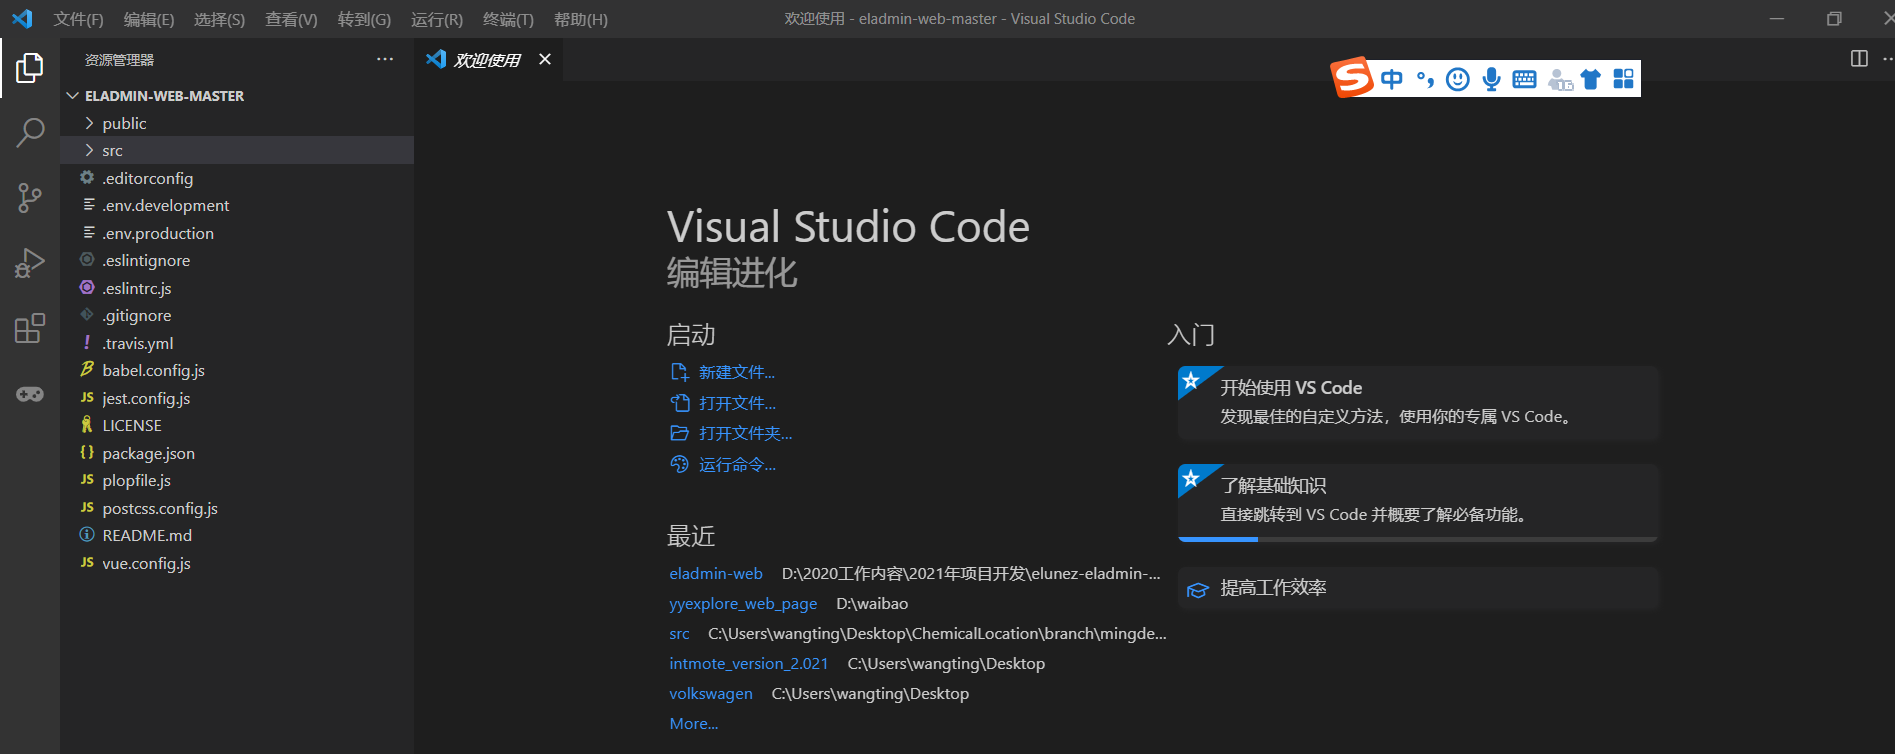The height and width of the screenshot is (754, 1895).
Task: Open the 选择(S) menu
Action: [219, 19]
